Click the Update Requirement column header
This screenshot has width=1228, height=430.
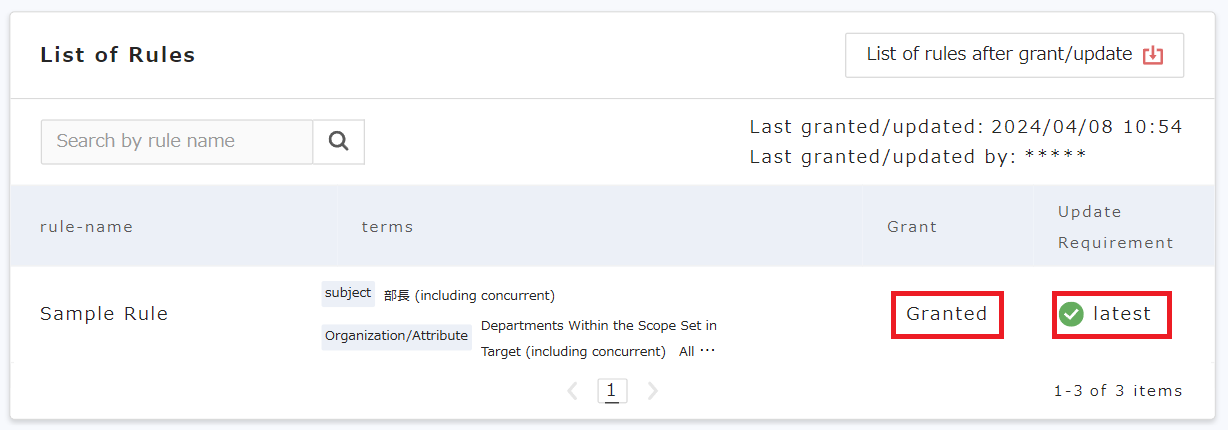click(1115, 227)
